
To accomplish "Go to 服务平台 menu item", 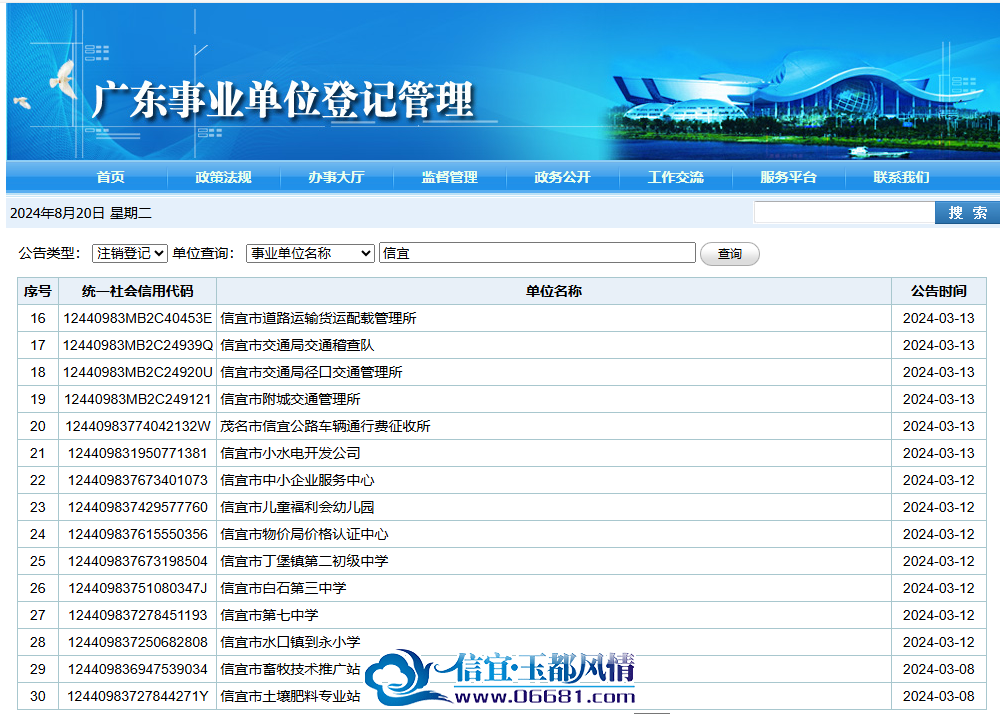I will pyautogui.click(x=788, y=177).
